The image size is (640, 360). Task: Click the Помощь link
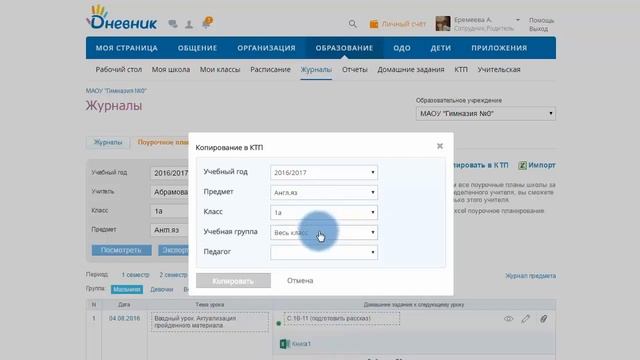click(x=541, y=20)
